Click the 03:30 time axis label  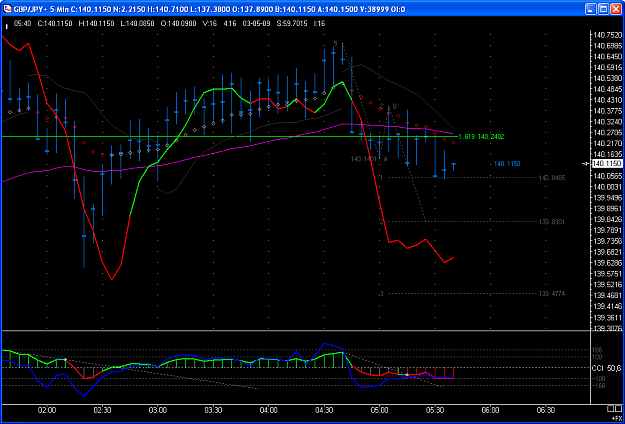(213, 409)
